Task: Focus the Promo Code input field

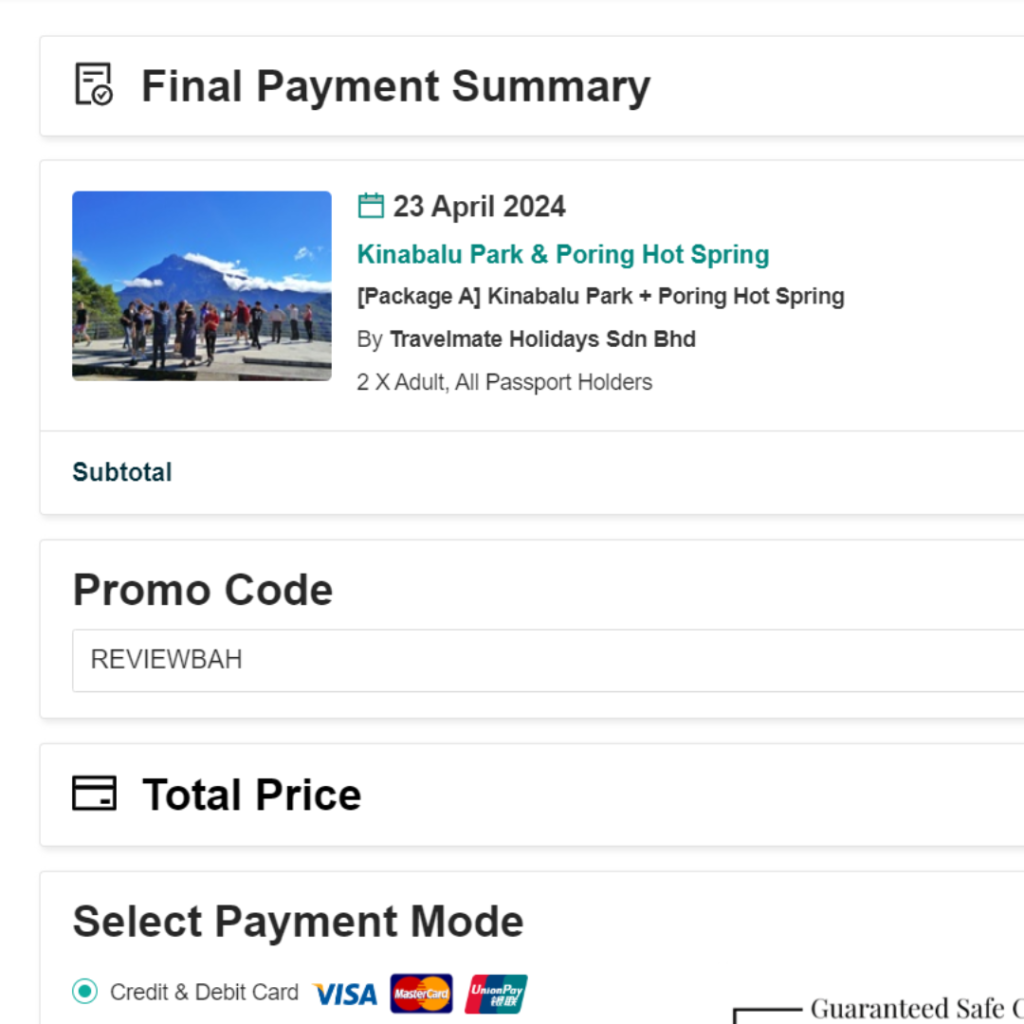Action: (548, 660)
